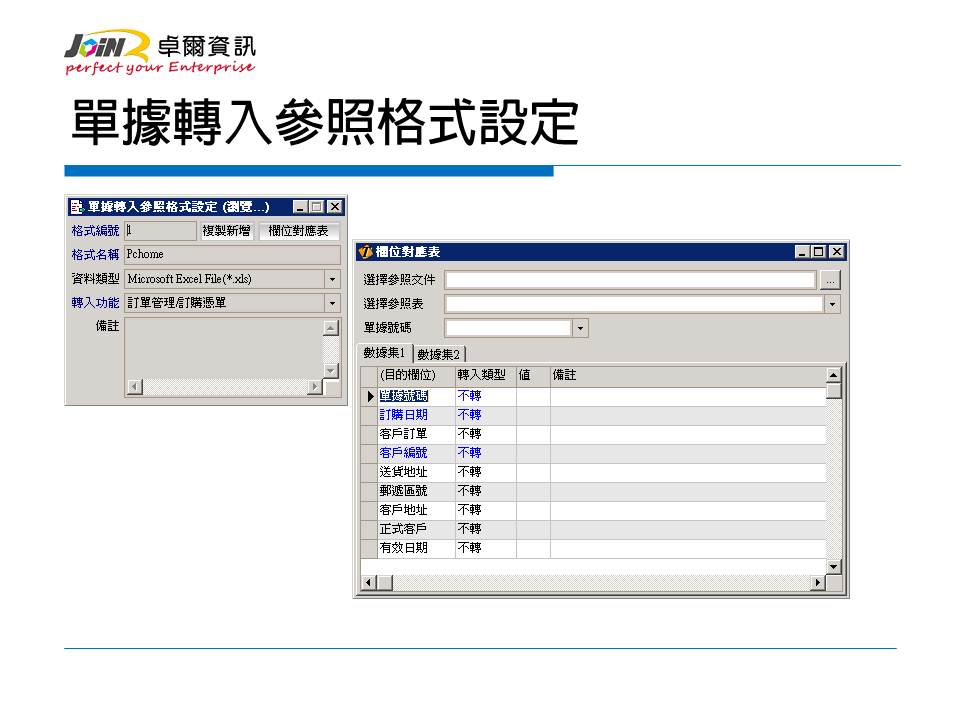Screen dimensions: 960x720
Task: Switch to the 數據集2 tab
Action: point(439,354)
